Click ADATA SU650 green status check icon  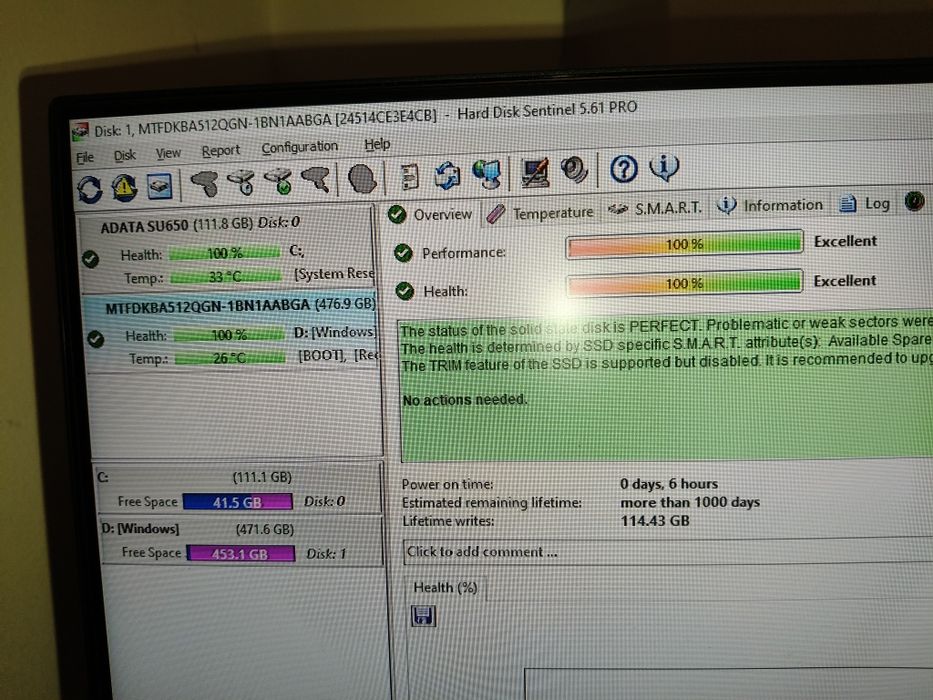90,259
